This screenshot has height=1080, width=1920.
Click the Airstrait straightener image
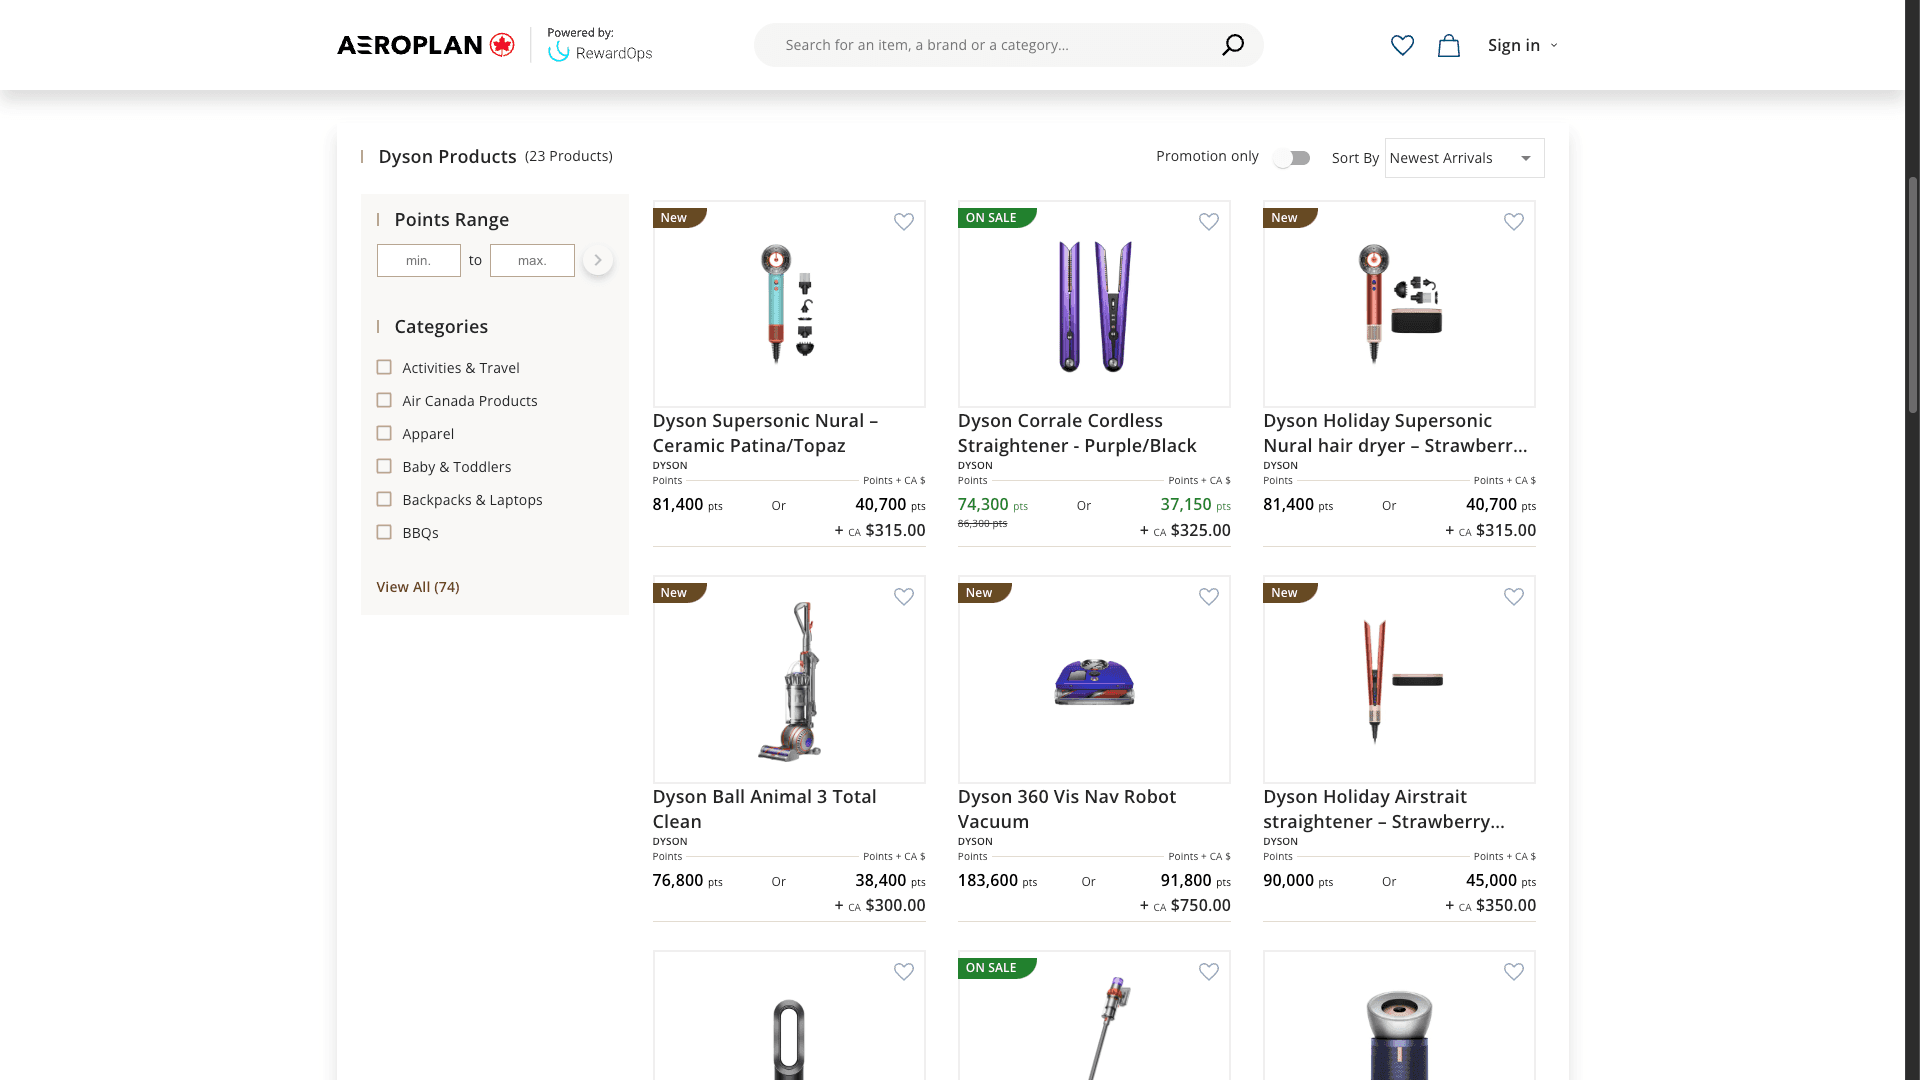click(1399, 680)
